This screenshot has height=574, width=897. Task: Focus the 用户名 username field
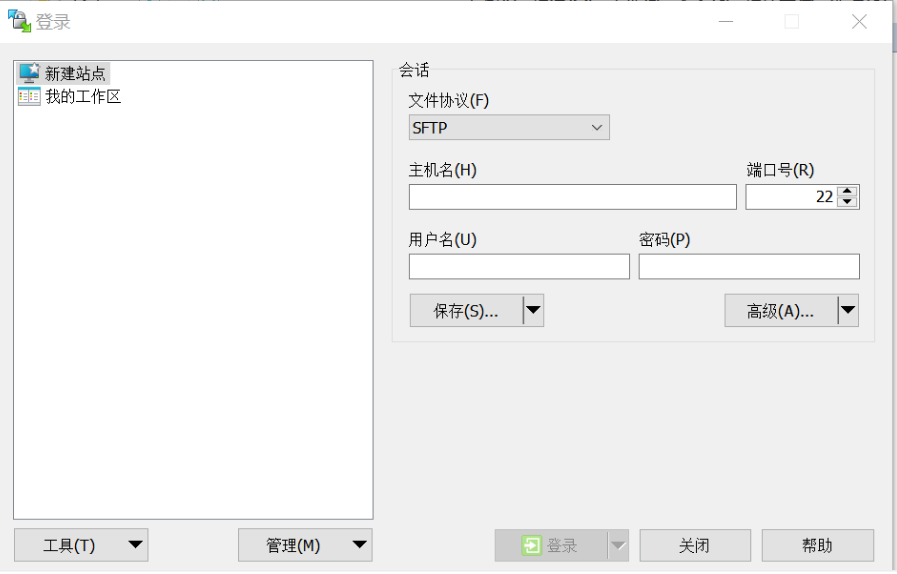pos(519,267)
